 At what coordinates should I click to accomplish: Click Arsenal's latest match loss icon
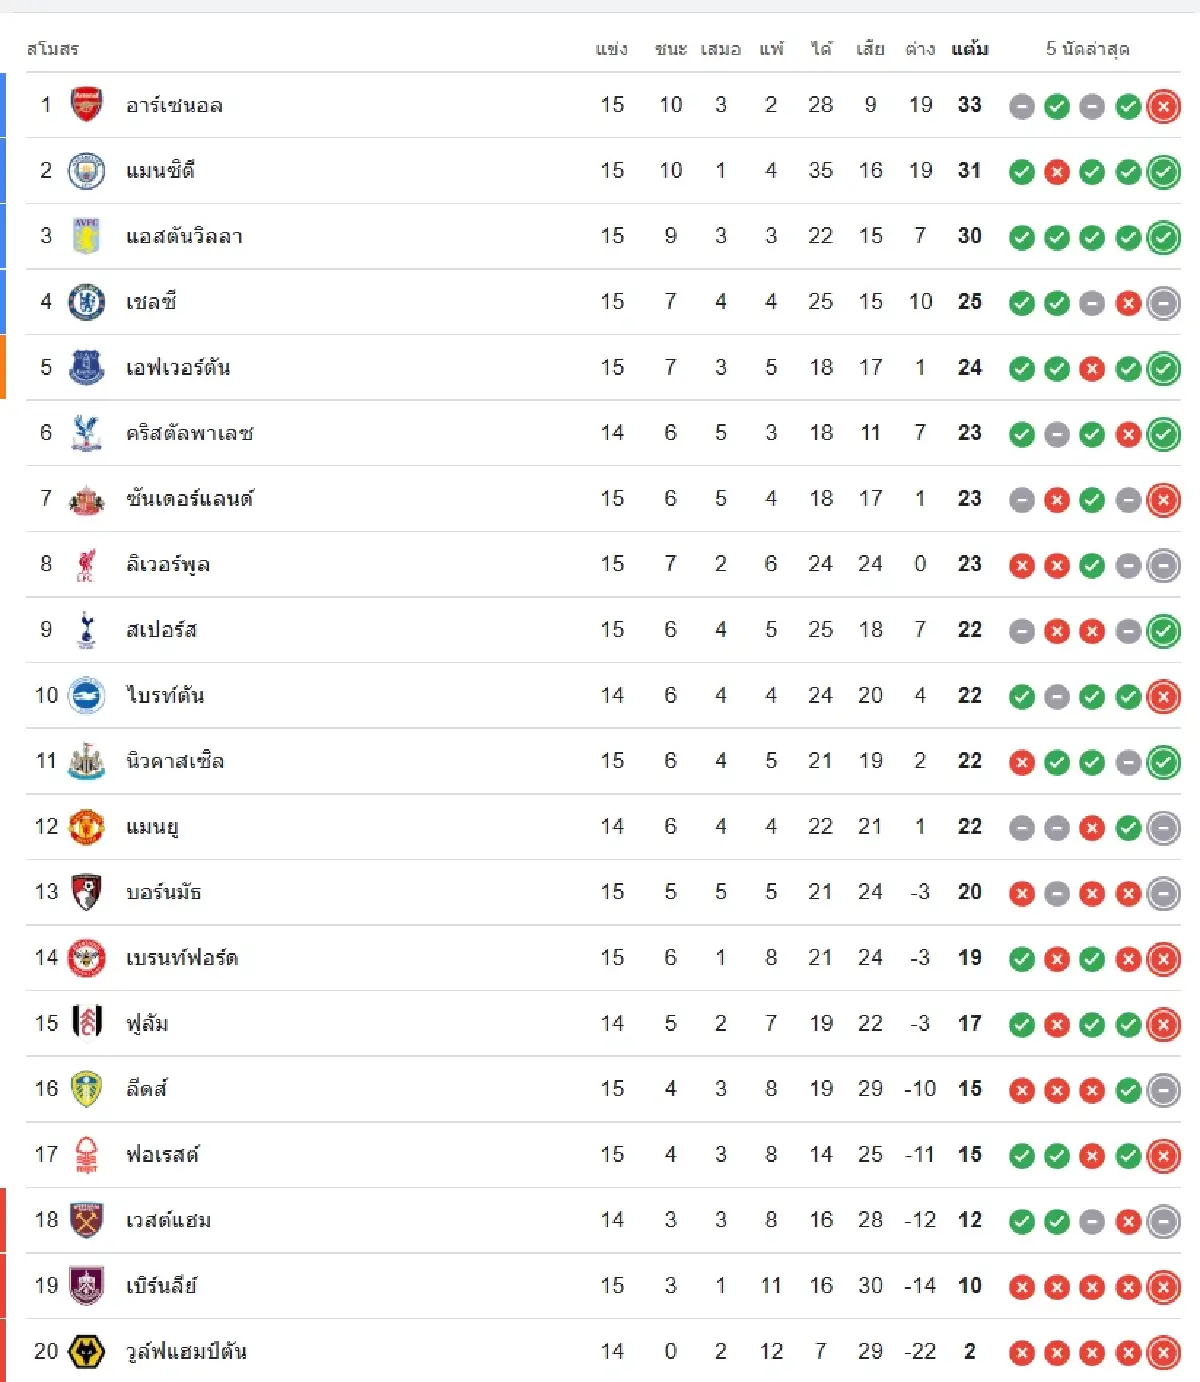[x=1163, y=106]
